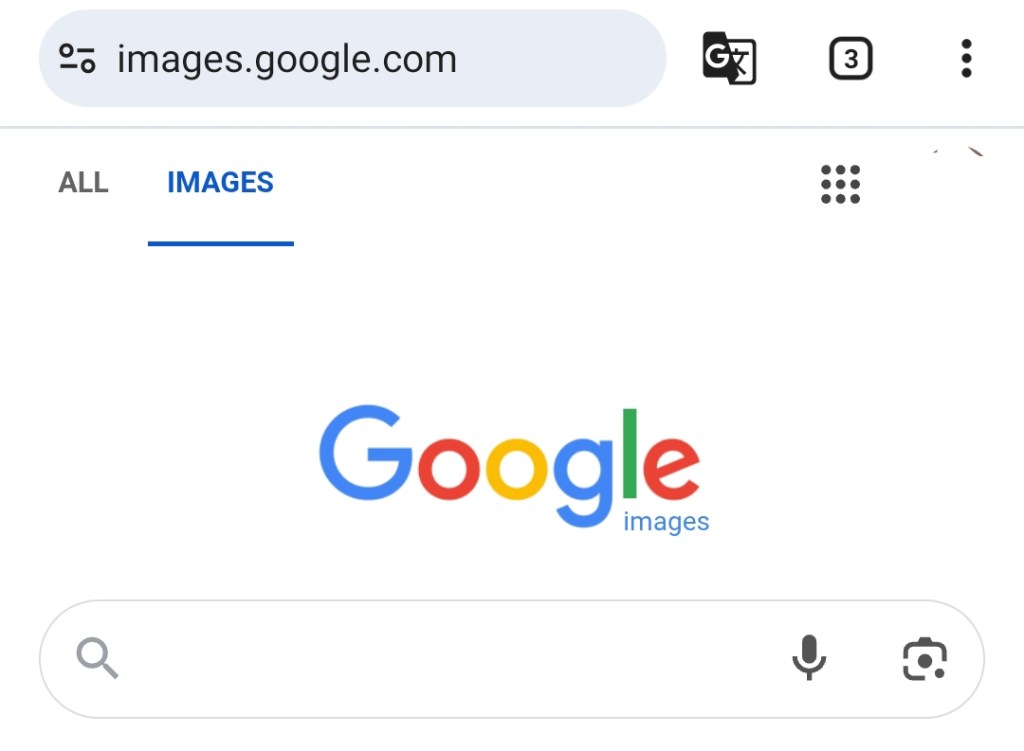Open the Google Translate page icon

click(729, 59)
